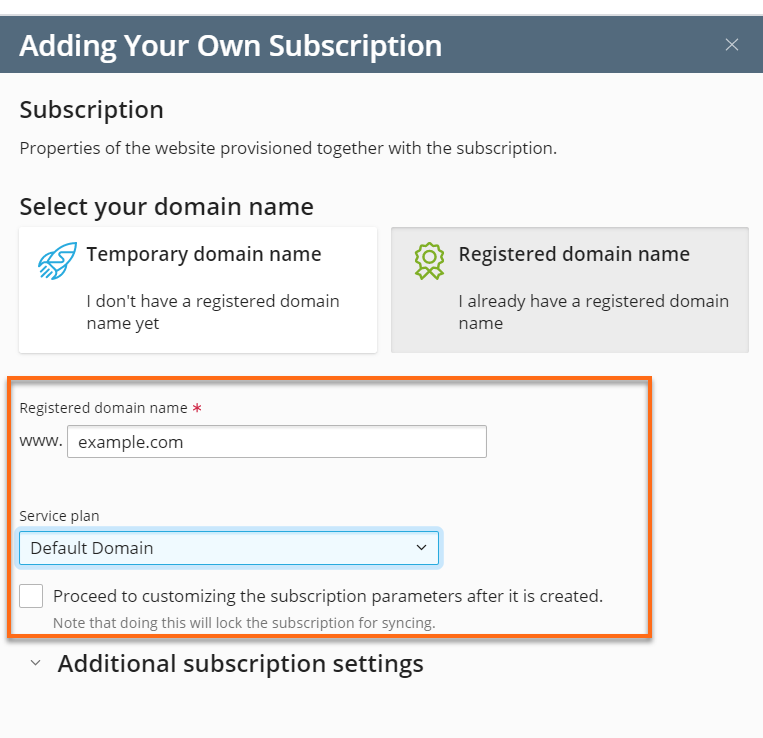Click the 'Select your domain name' heading
Image resolution: width=763 pixels, height=738 pixels.
point(166,207)
